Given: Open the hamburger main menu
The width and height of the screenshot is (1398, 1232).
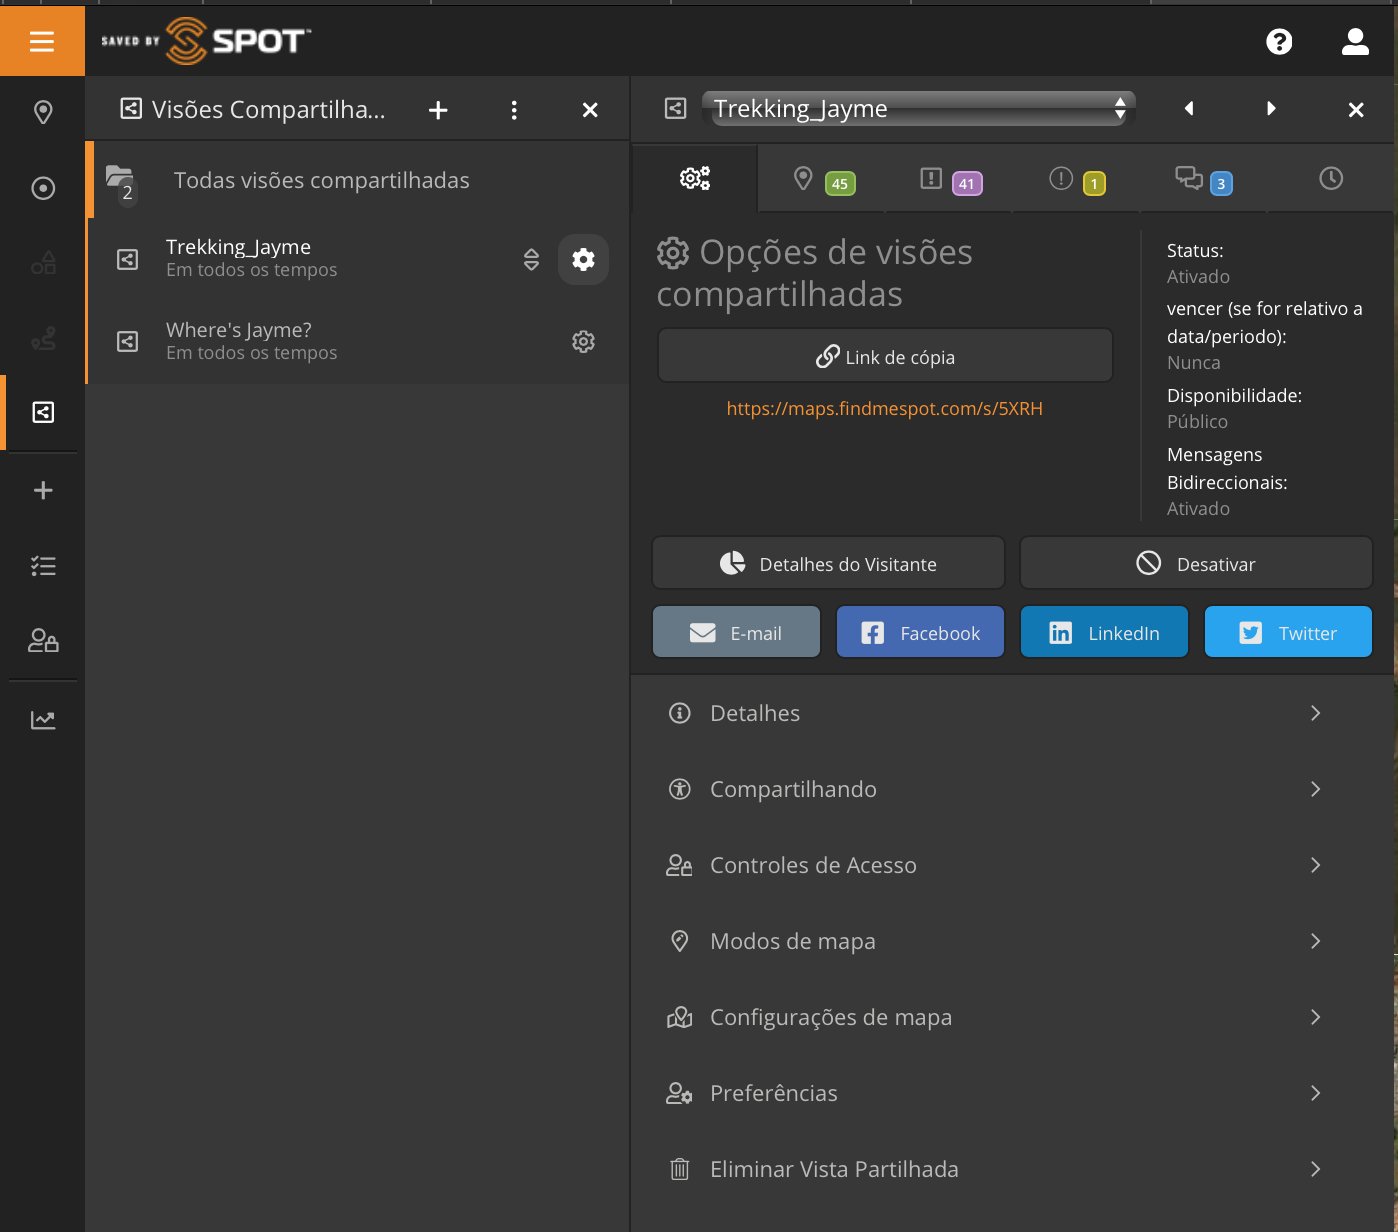Looking at the screenshot, I should tap(42, 41).
